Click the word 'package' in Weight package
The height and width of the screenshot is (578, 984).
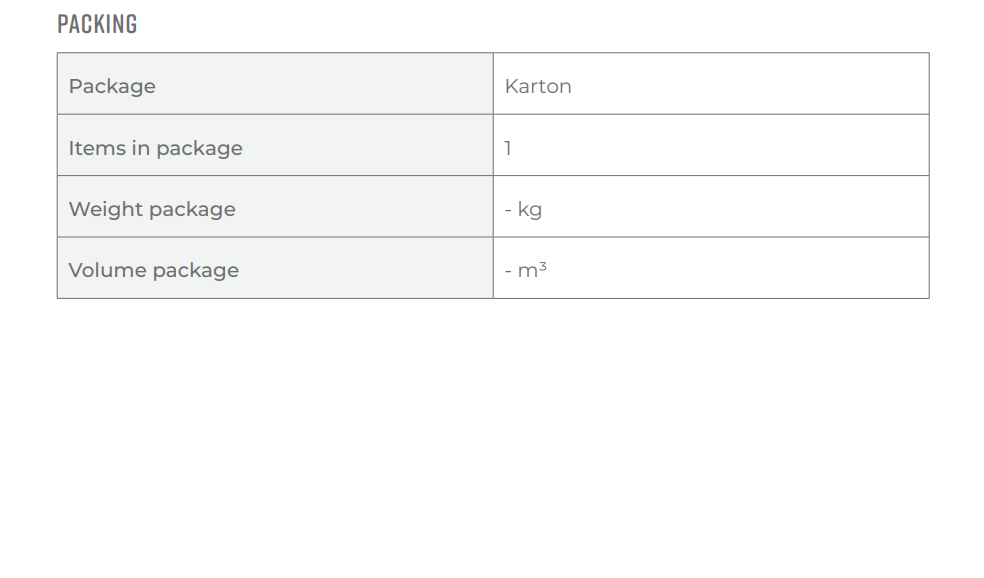tap(192, 210)
